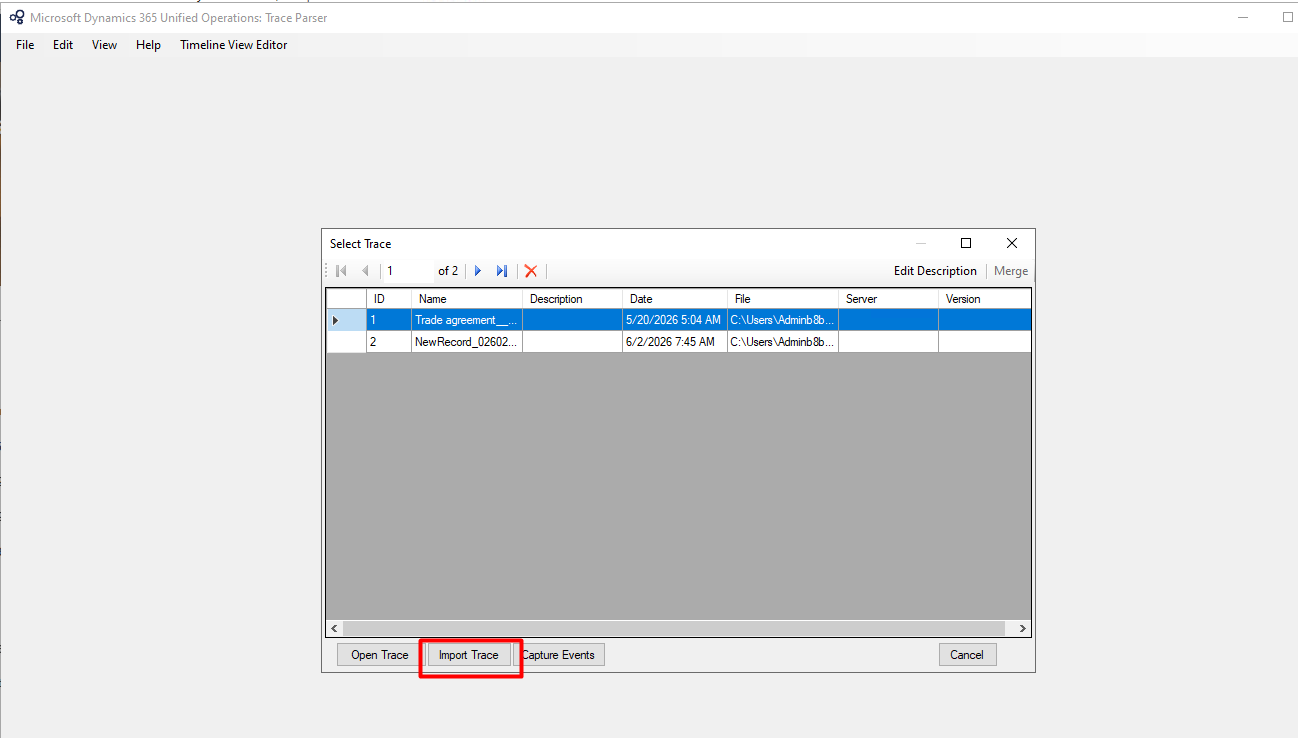The image size is (1298, 738).
Task: Select the Trade agreement trace name cell
Action: point(466,320)
